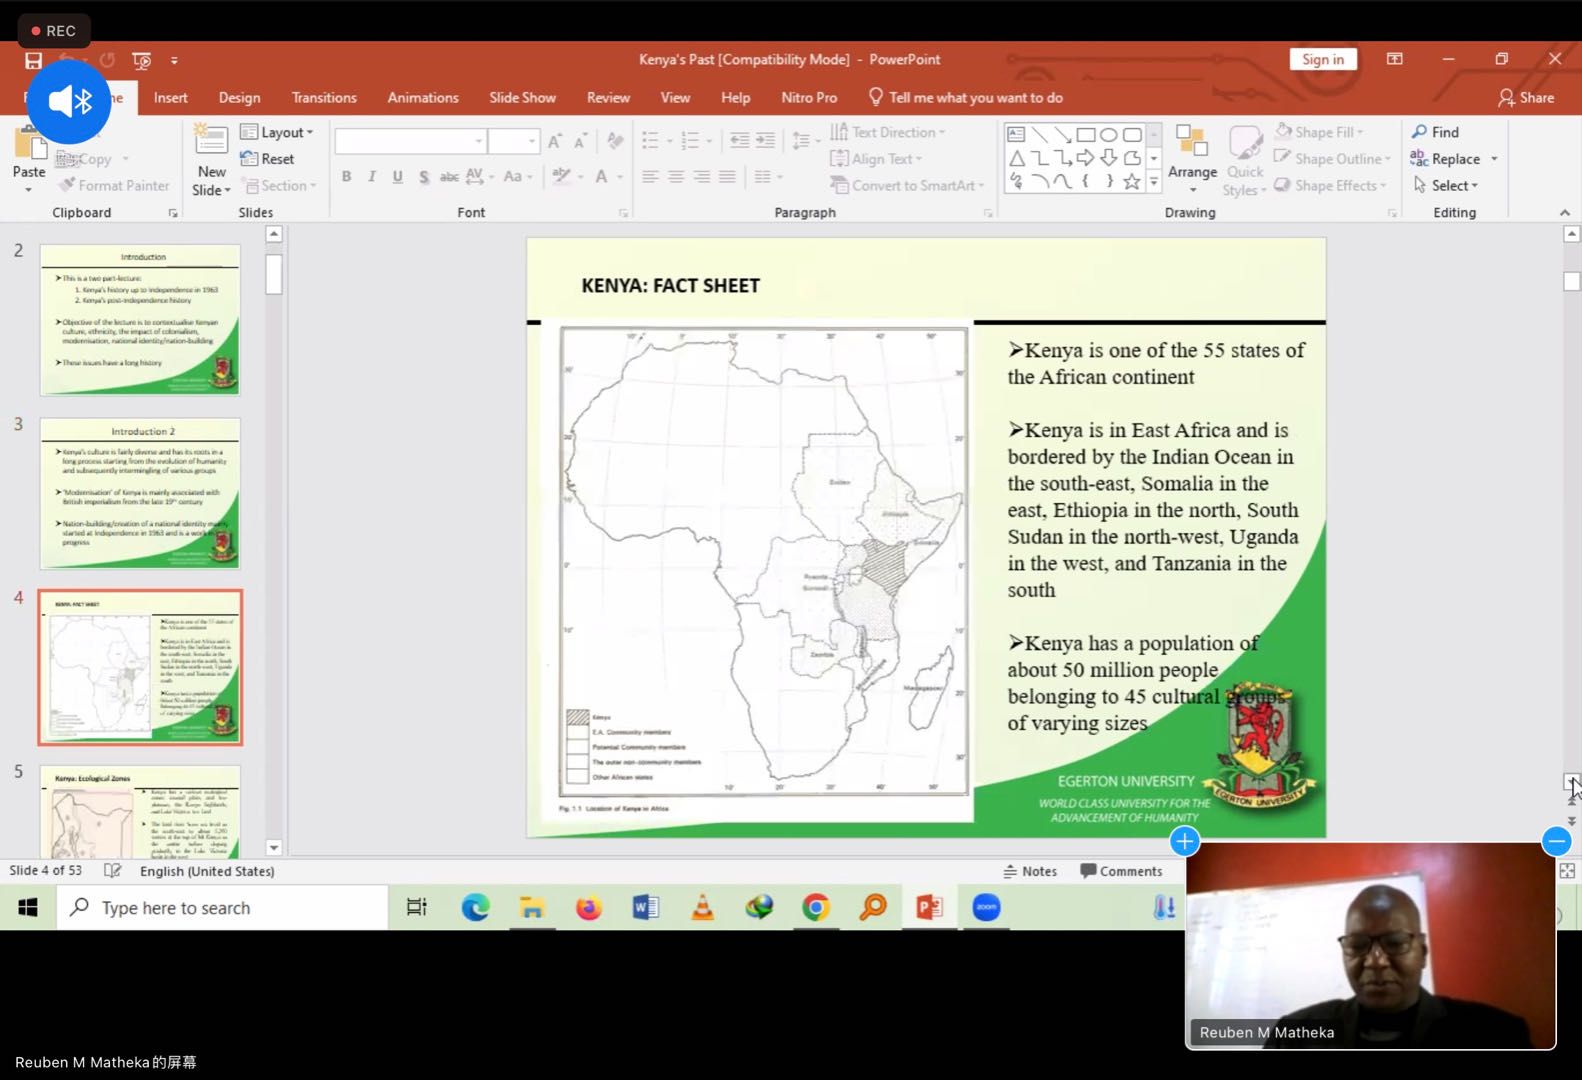Toggle Bold text formatting

click(346, 177)
